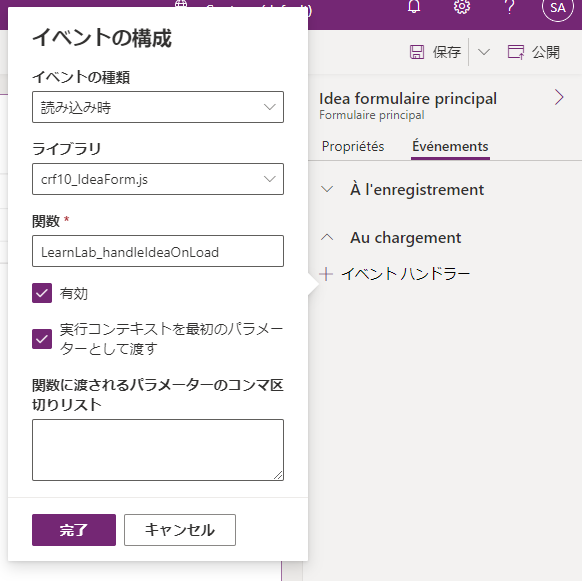
Task: Click the help question mark icon
Action: [510, 6]
